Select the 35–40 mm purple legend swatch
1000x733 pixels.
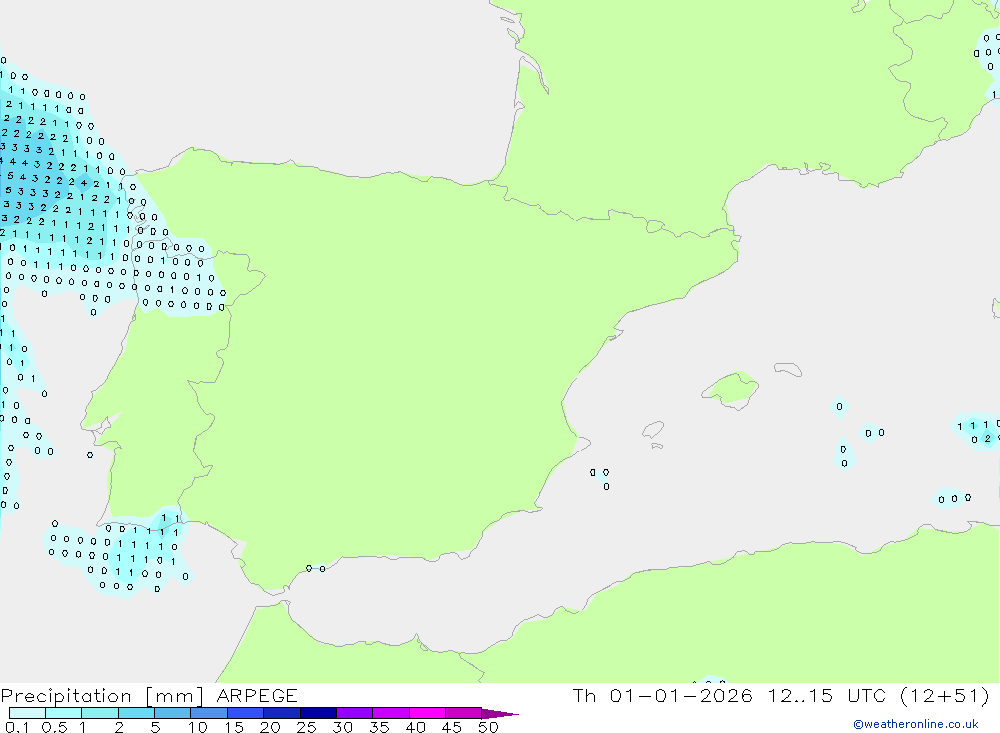pyautogui.click(x=390, y=713)
